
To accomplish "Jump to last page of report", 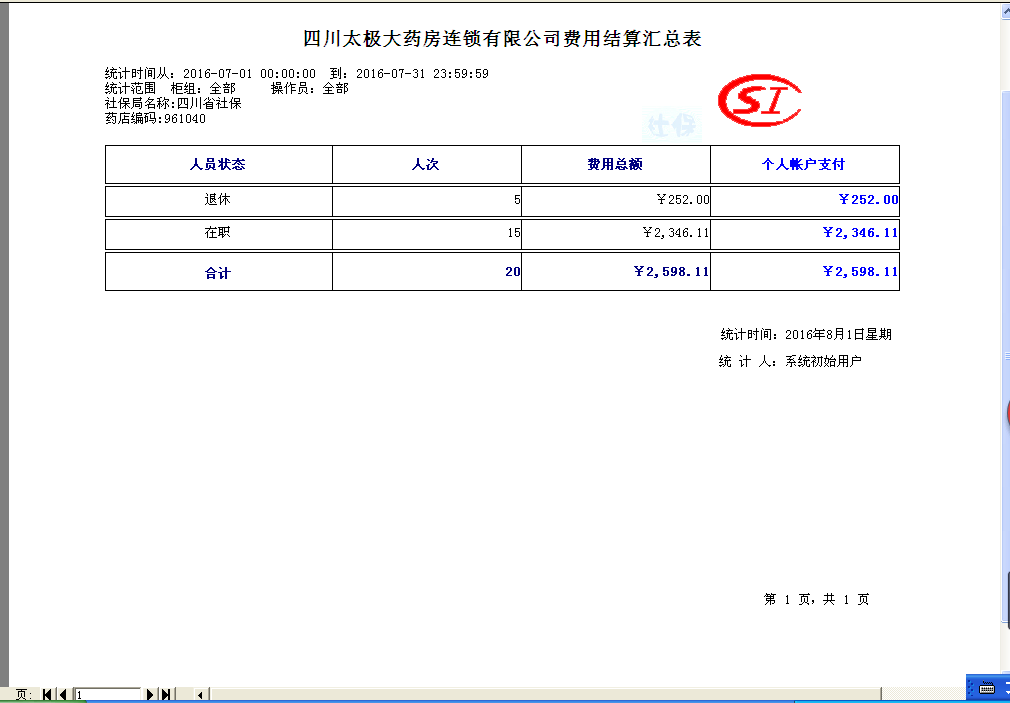I will tap(166, 695).
